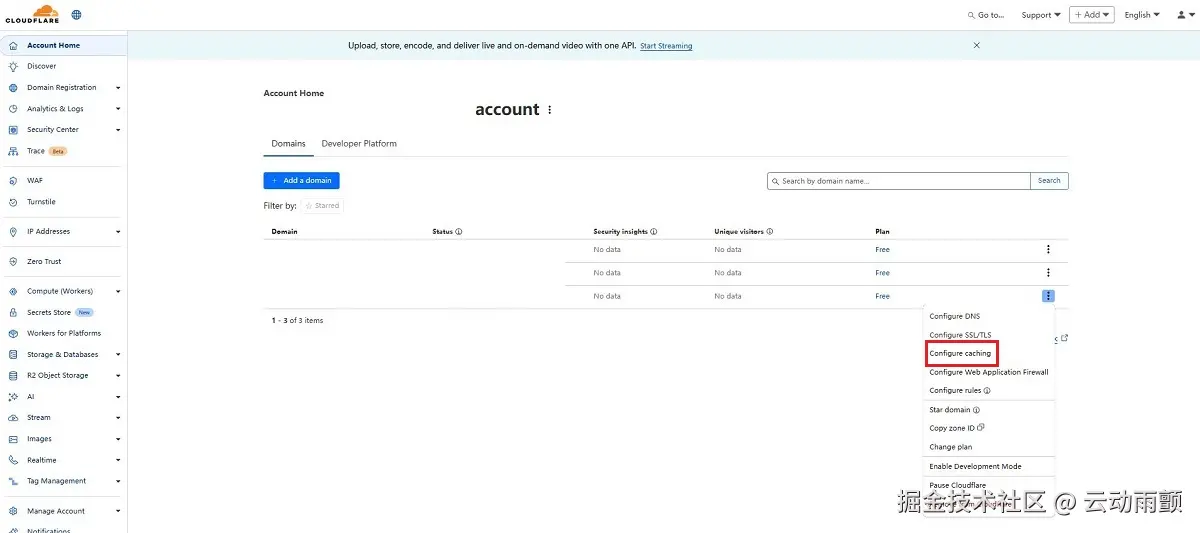Click the info icon beside Unique visitors
1200x533 pixels.
[769, 232]
